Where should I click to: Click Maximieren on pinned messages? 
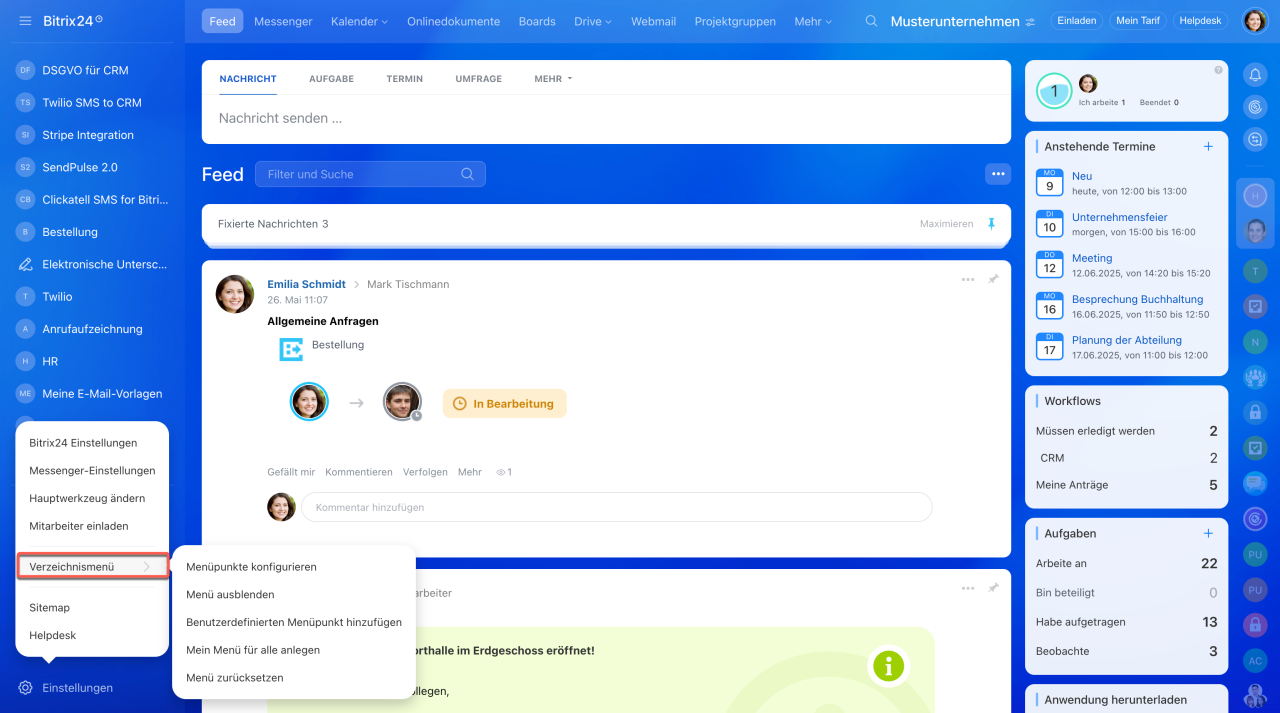click(x=946, y=224)
